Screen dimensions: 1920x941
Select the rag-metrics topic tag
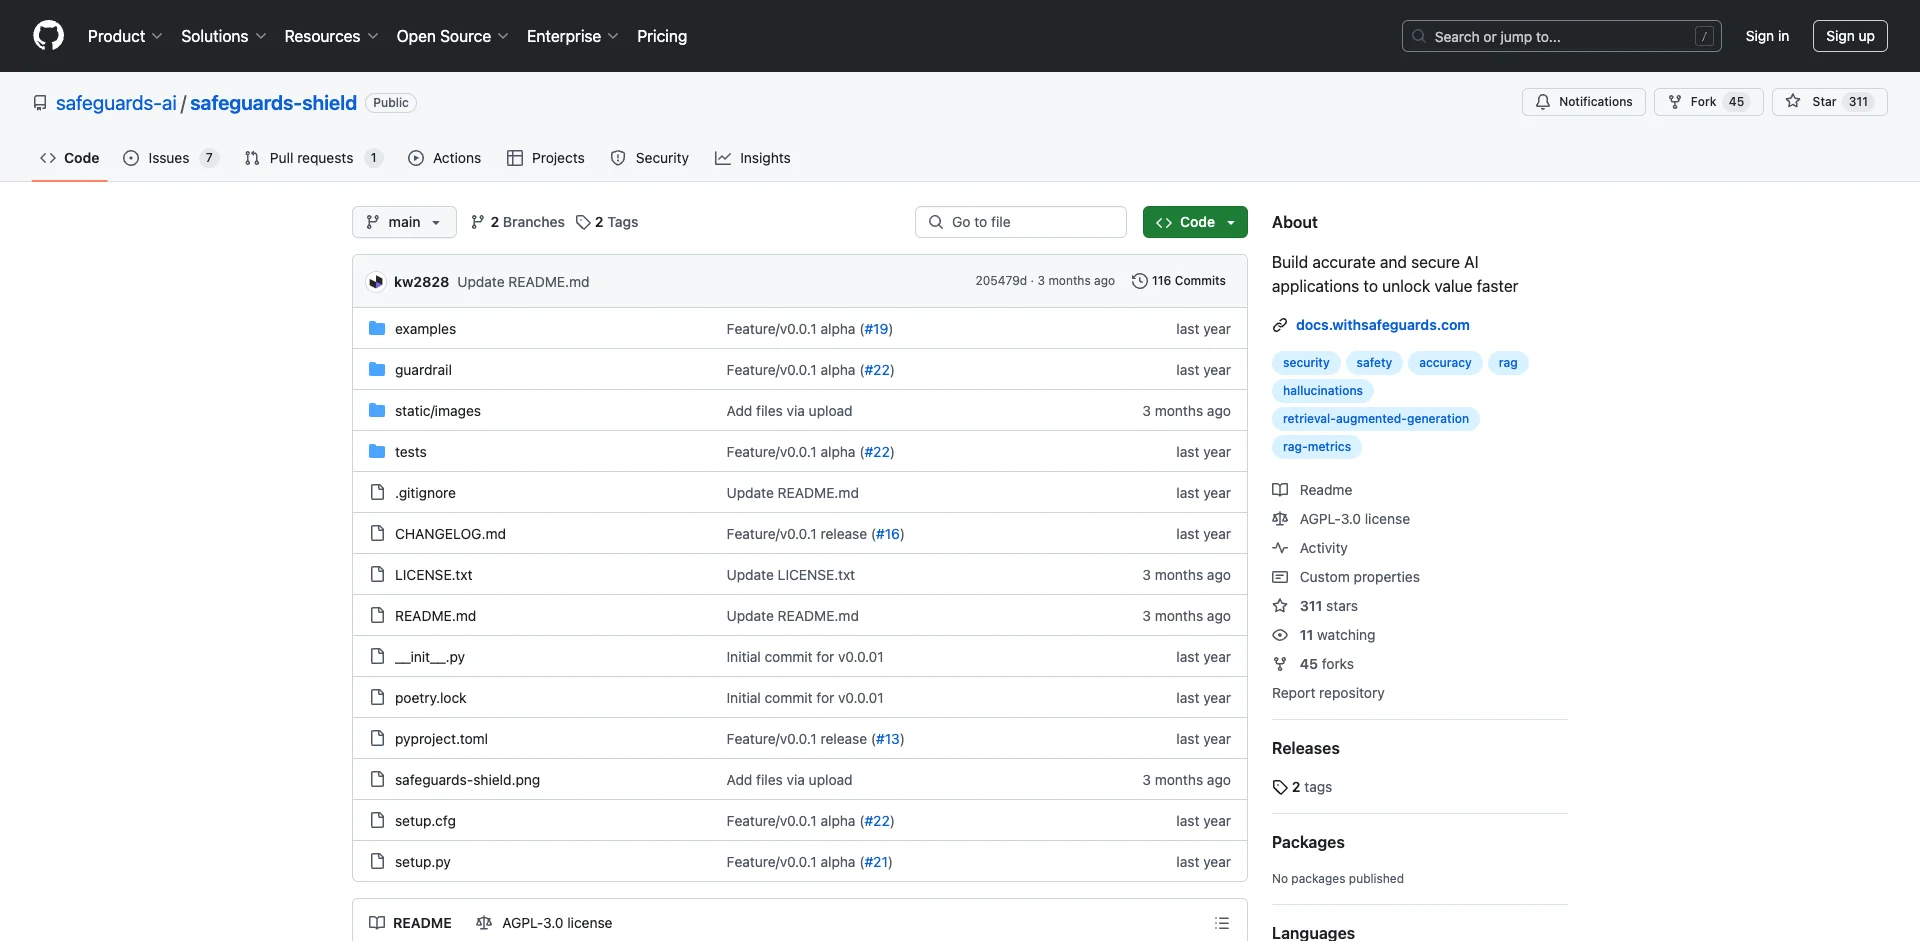(1316, 447)
